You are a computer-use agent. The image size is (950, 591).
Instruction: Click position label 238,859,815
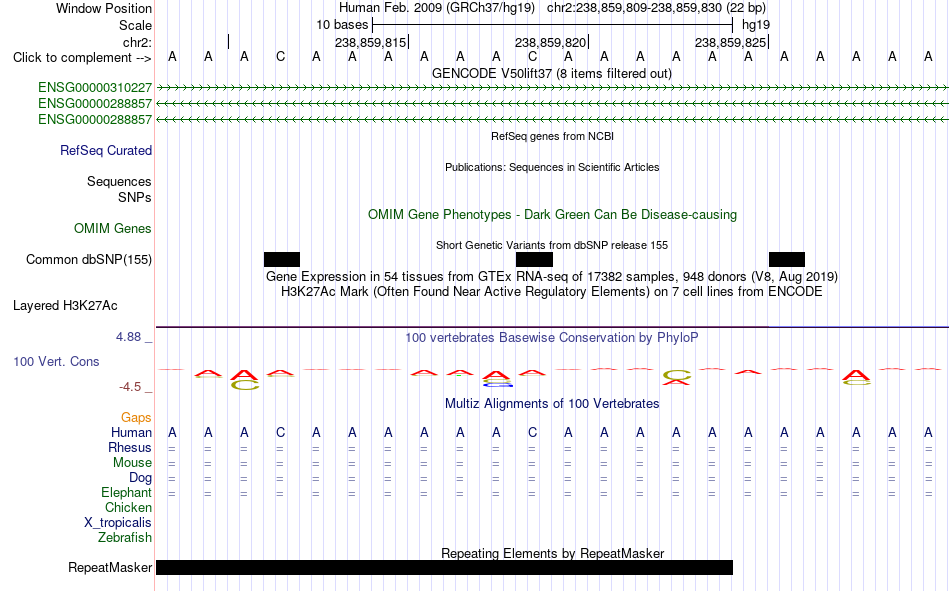370,42
